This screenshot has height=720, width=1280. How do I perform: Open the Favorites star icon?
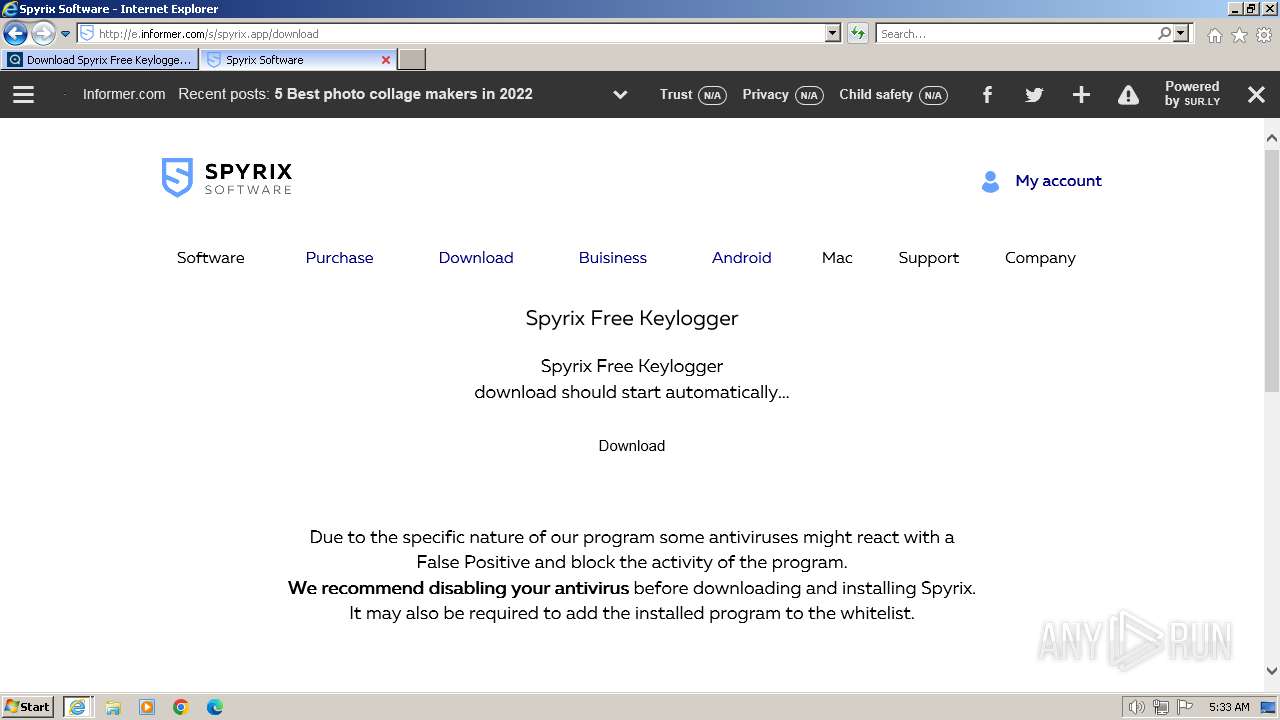pos(1239,35)
